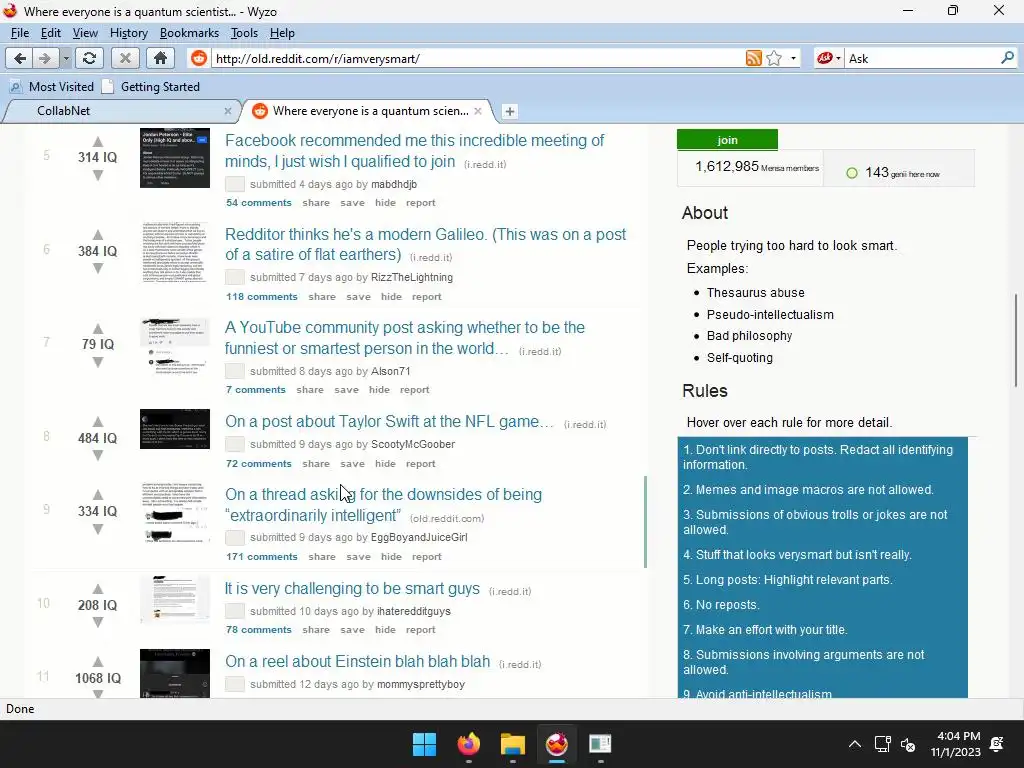
Task: Bookmark this page with the star icon
Action: click(x=775, y=59)
